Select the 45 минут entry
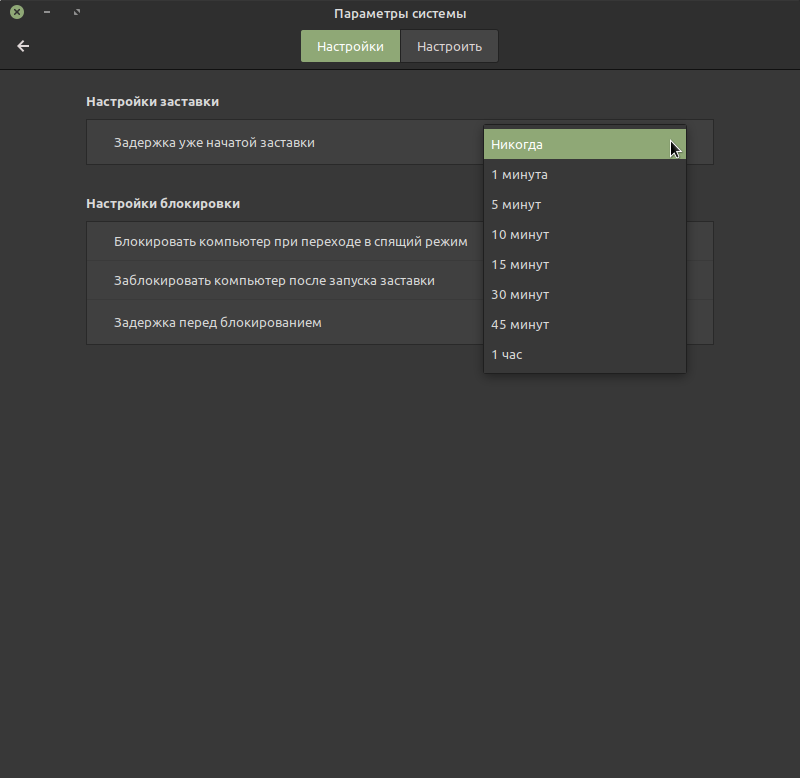Screen dimensions: 800x778 [585, 324]
